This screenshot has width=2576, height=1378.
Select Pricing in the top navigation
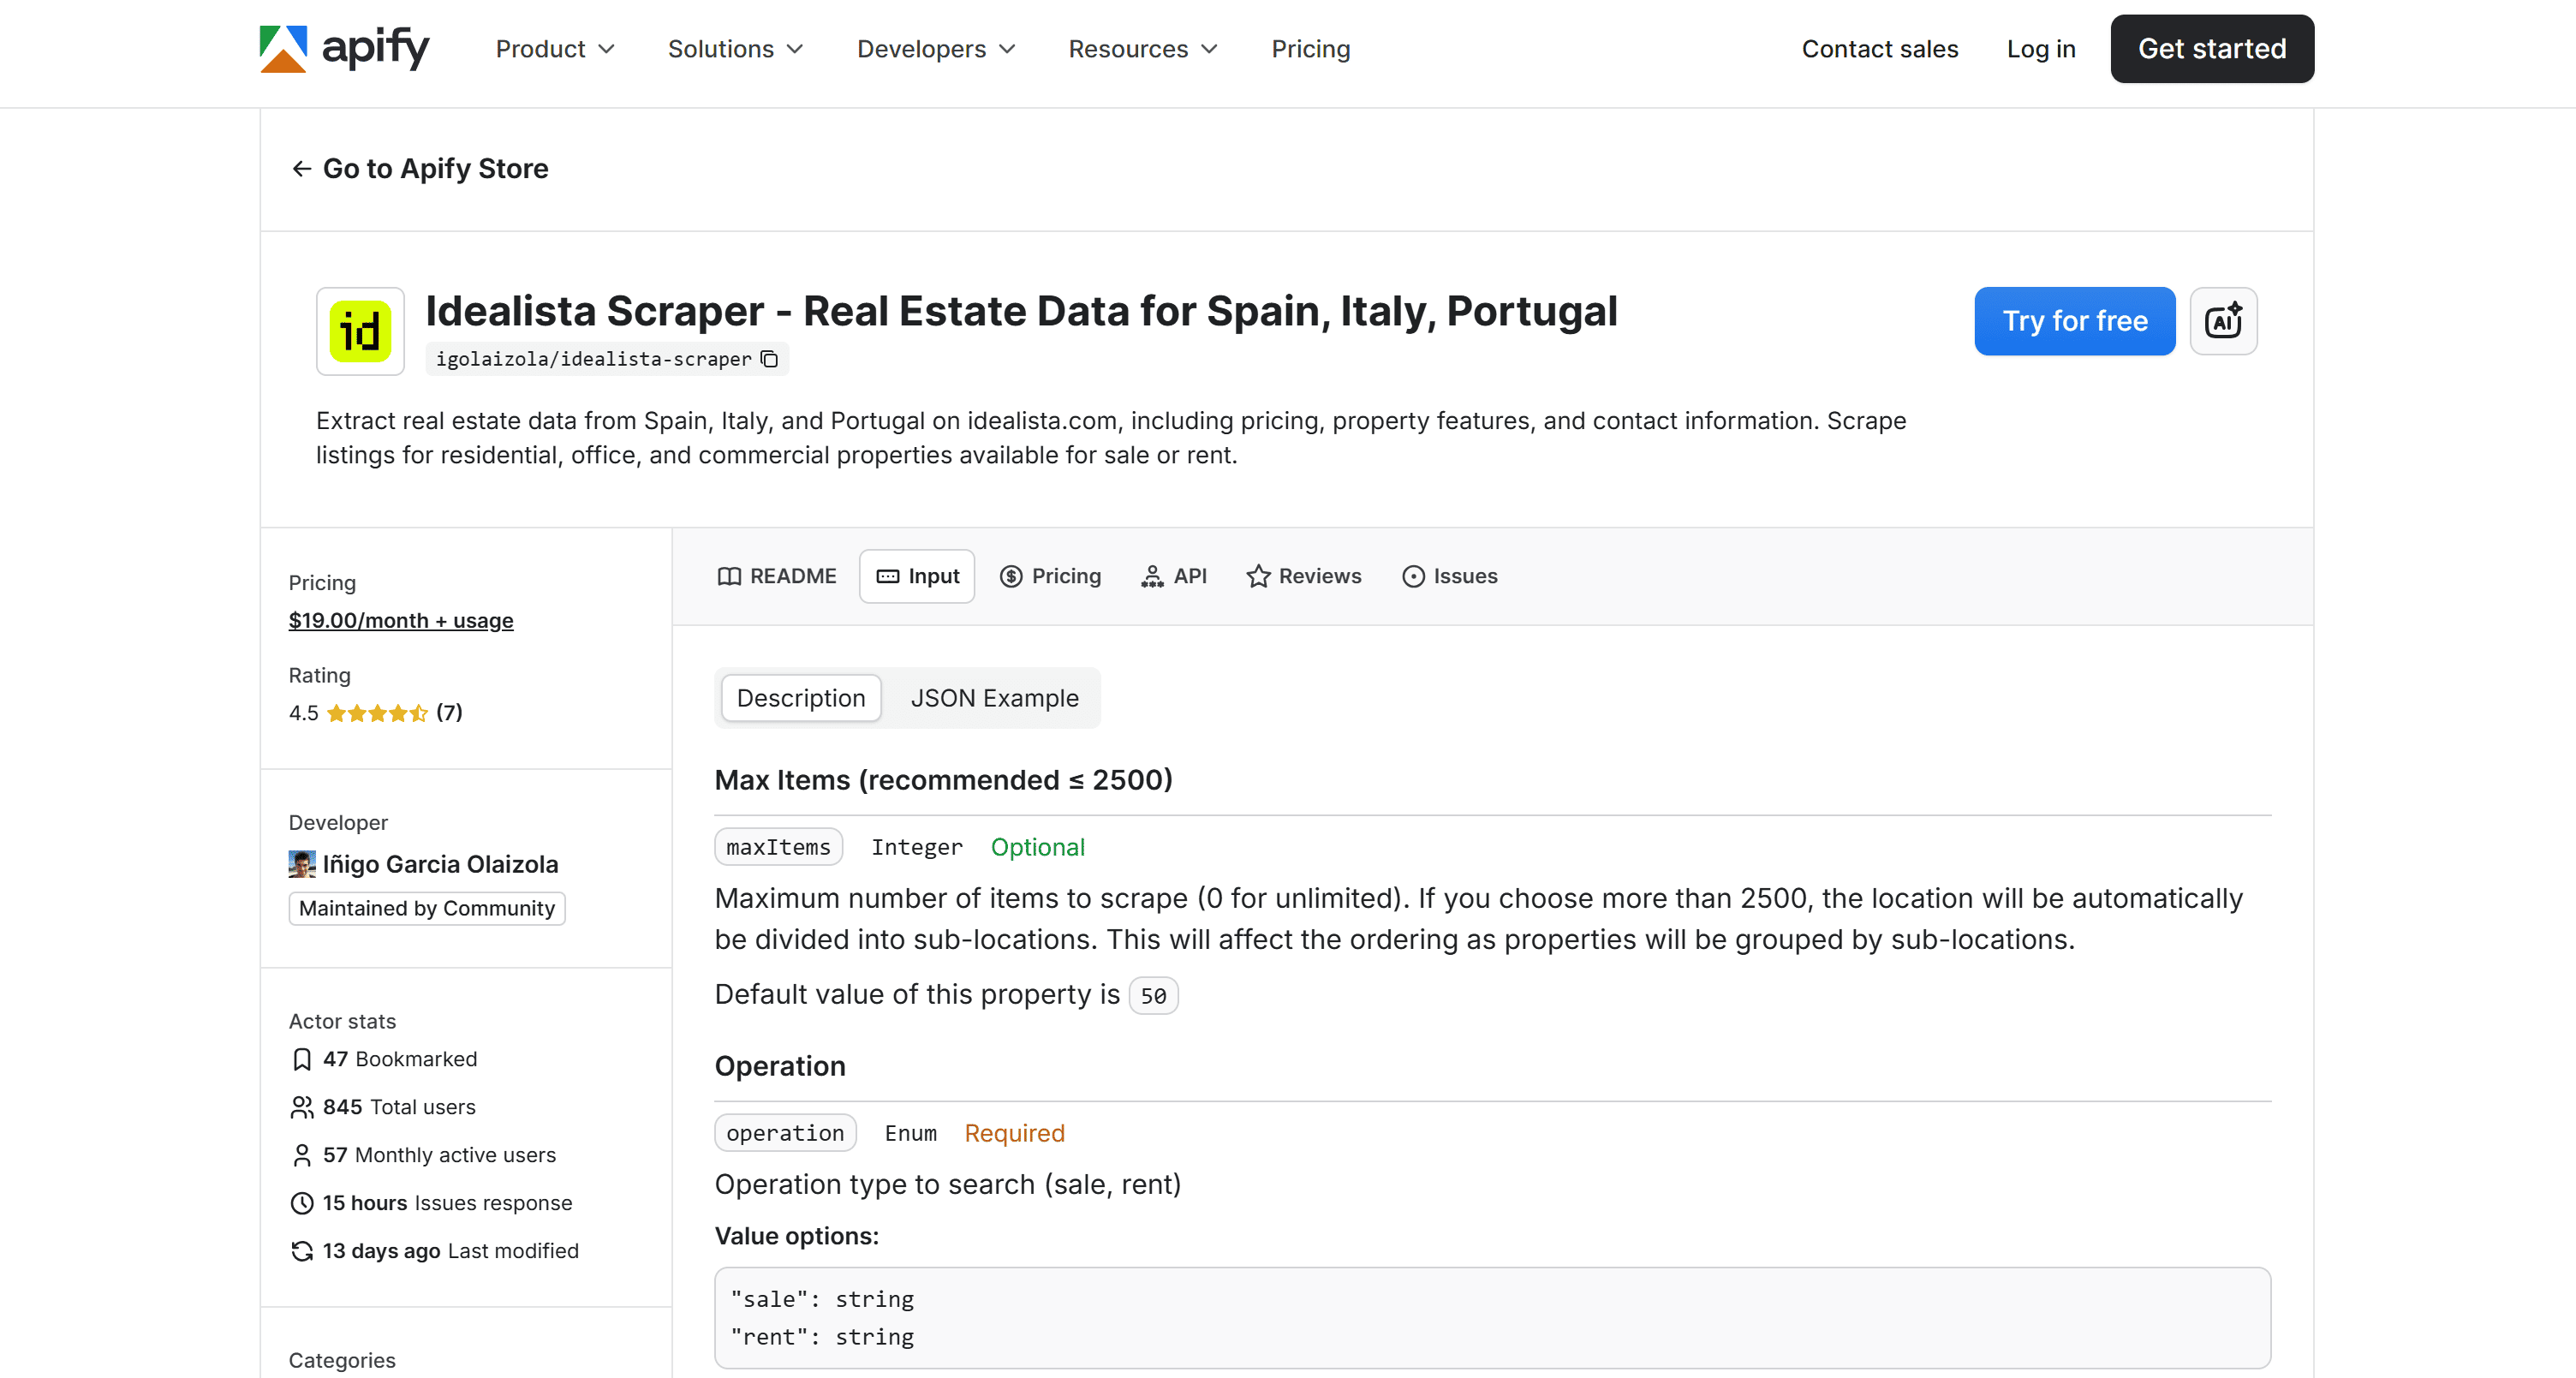click(x=1310, y=48)
